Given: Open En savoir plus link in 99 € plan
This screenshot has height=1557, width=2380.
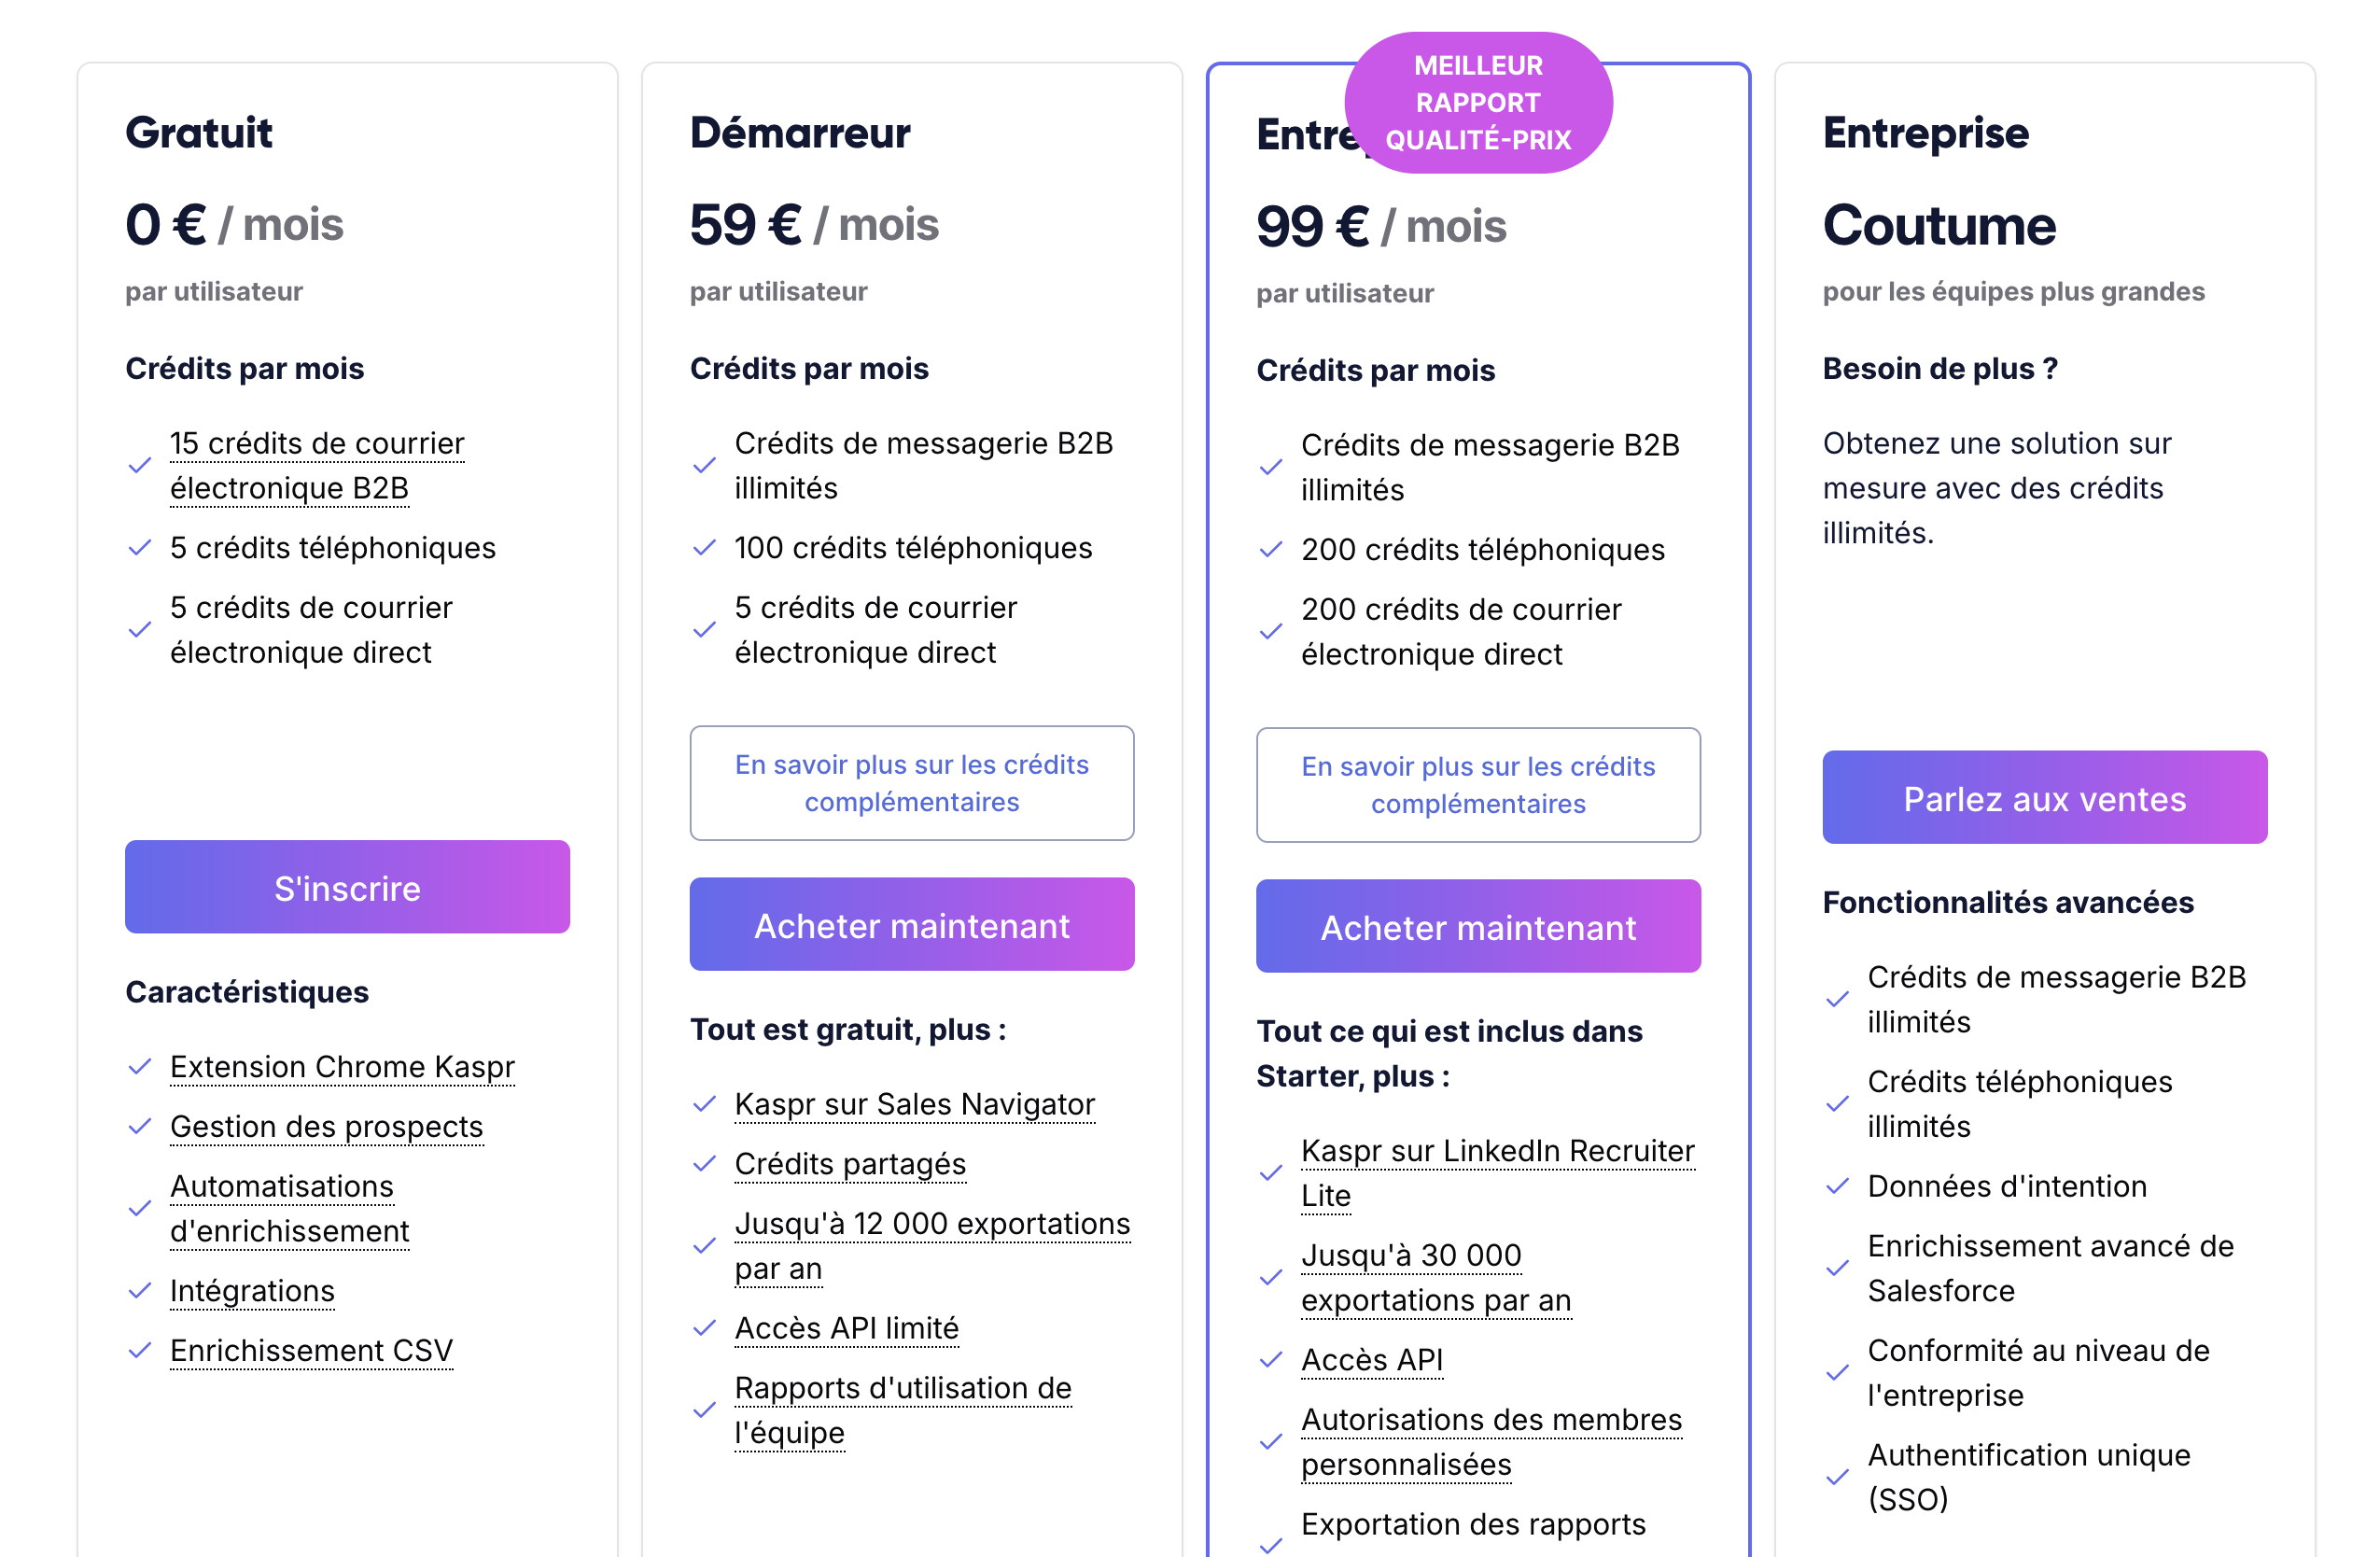Looking at the screenshot, I should point(1478,785).
